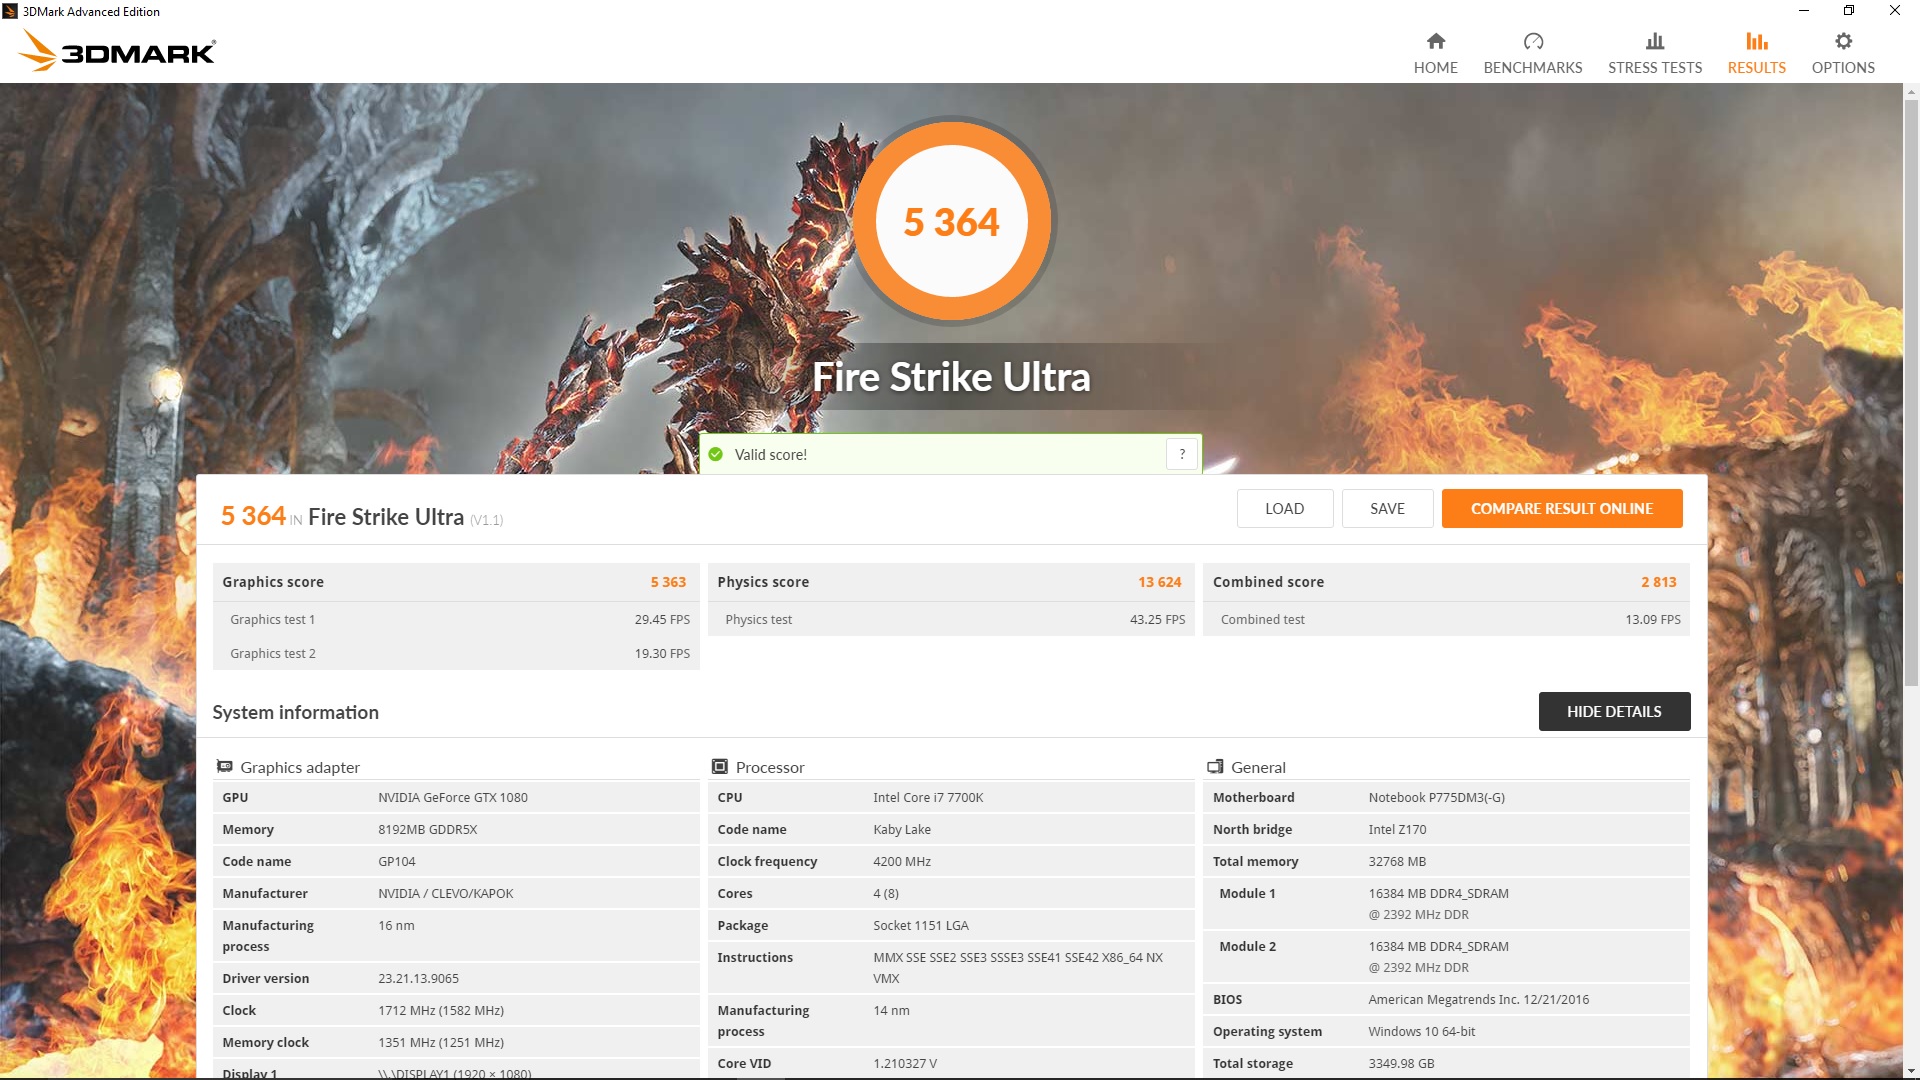Click the Module 2 memory row
1920x1080 pixels.
(x=1446, y=957)
